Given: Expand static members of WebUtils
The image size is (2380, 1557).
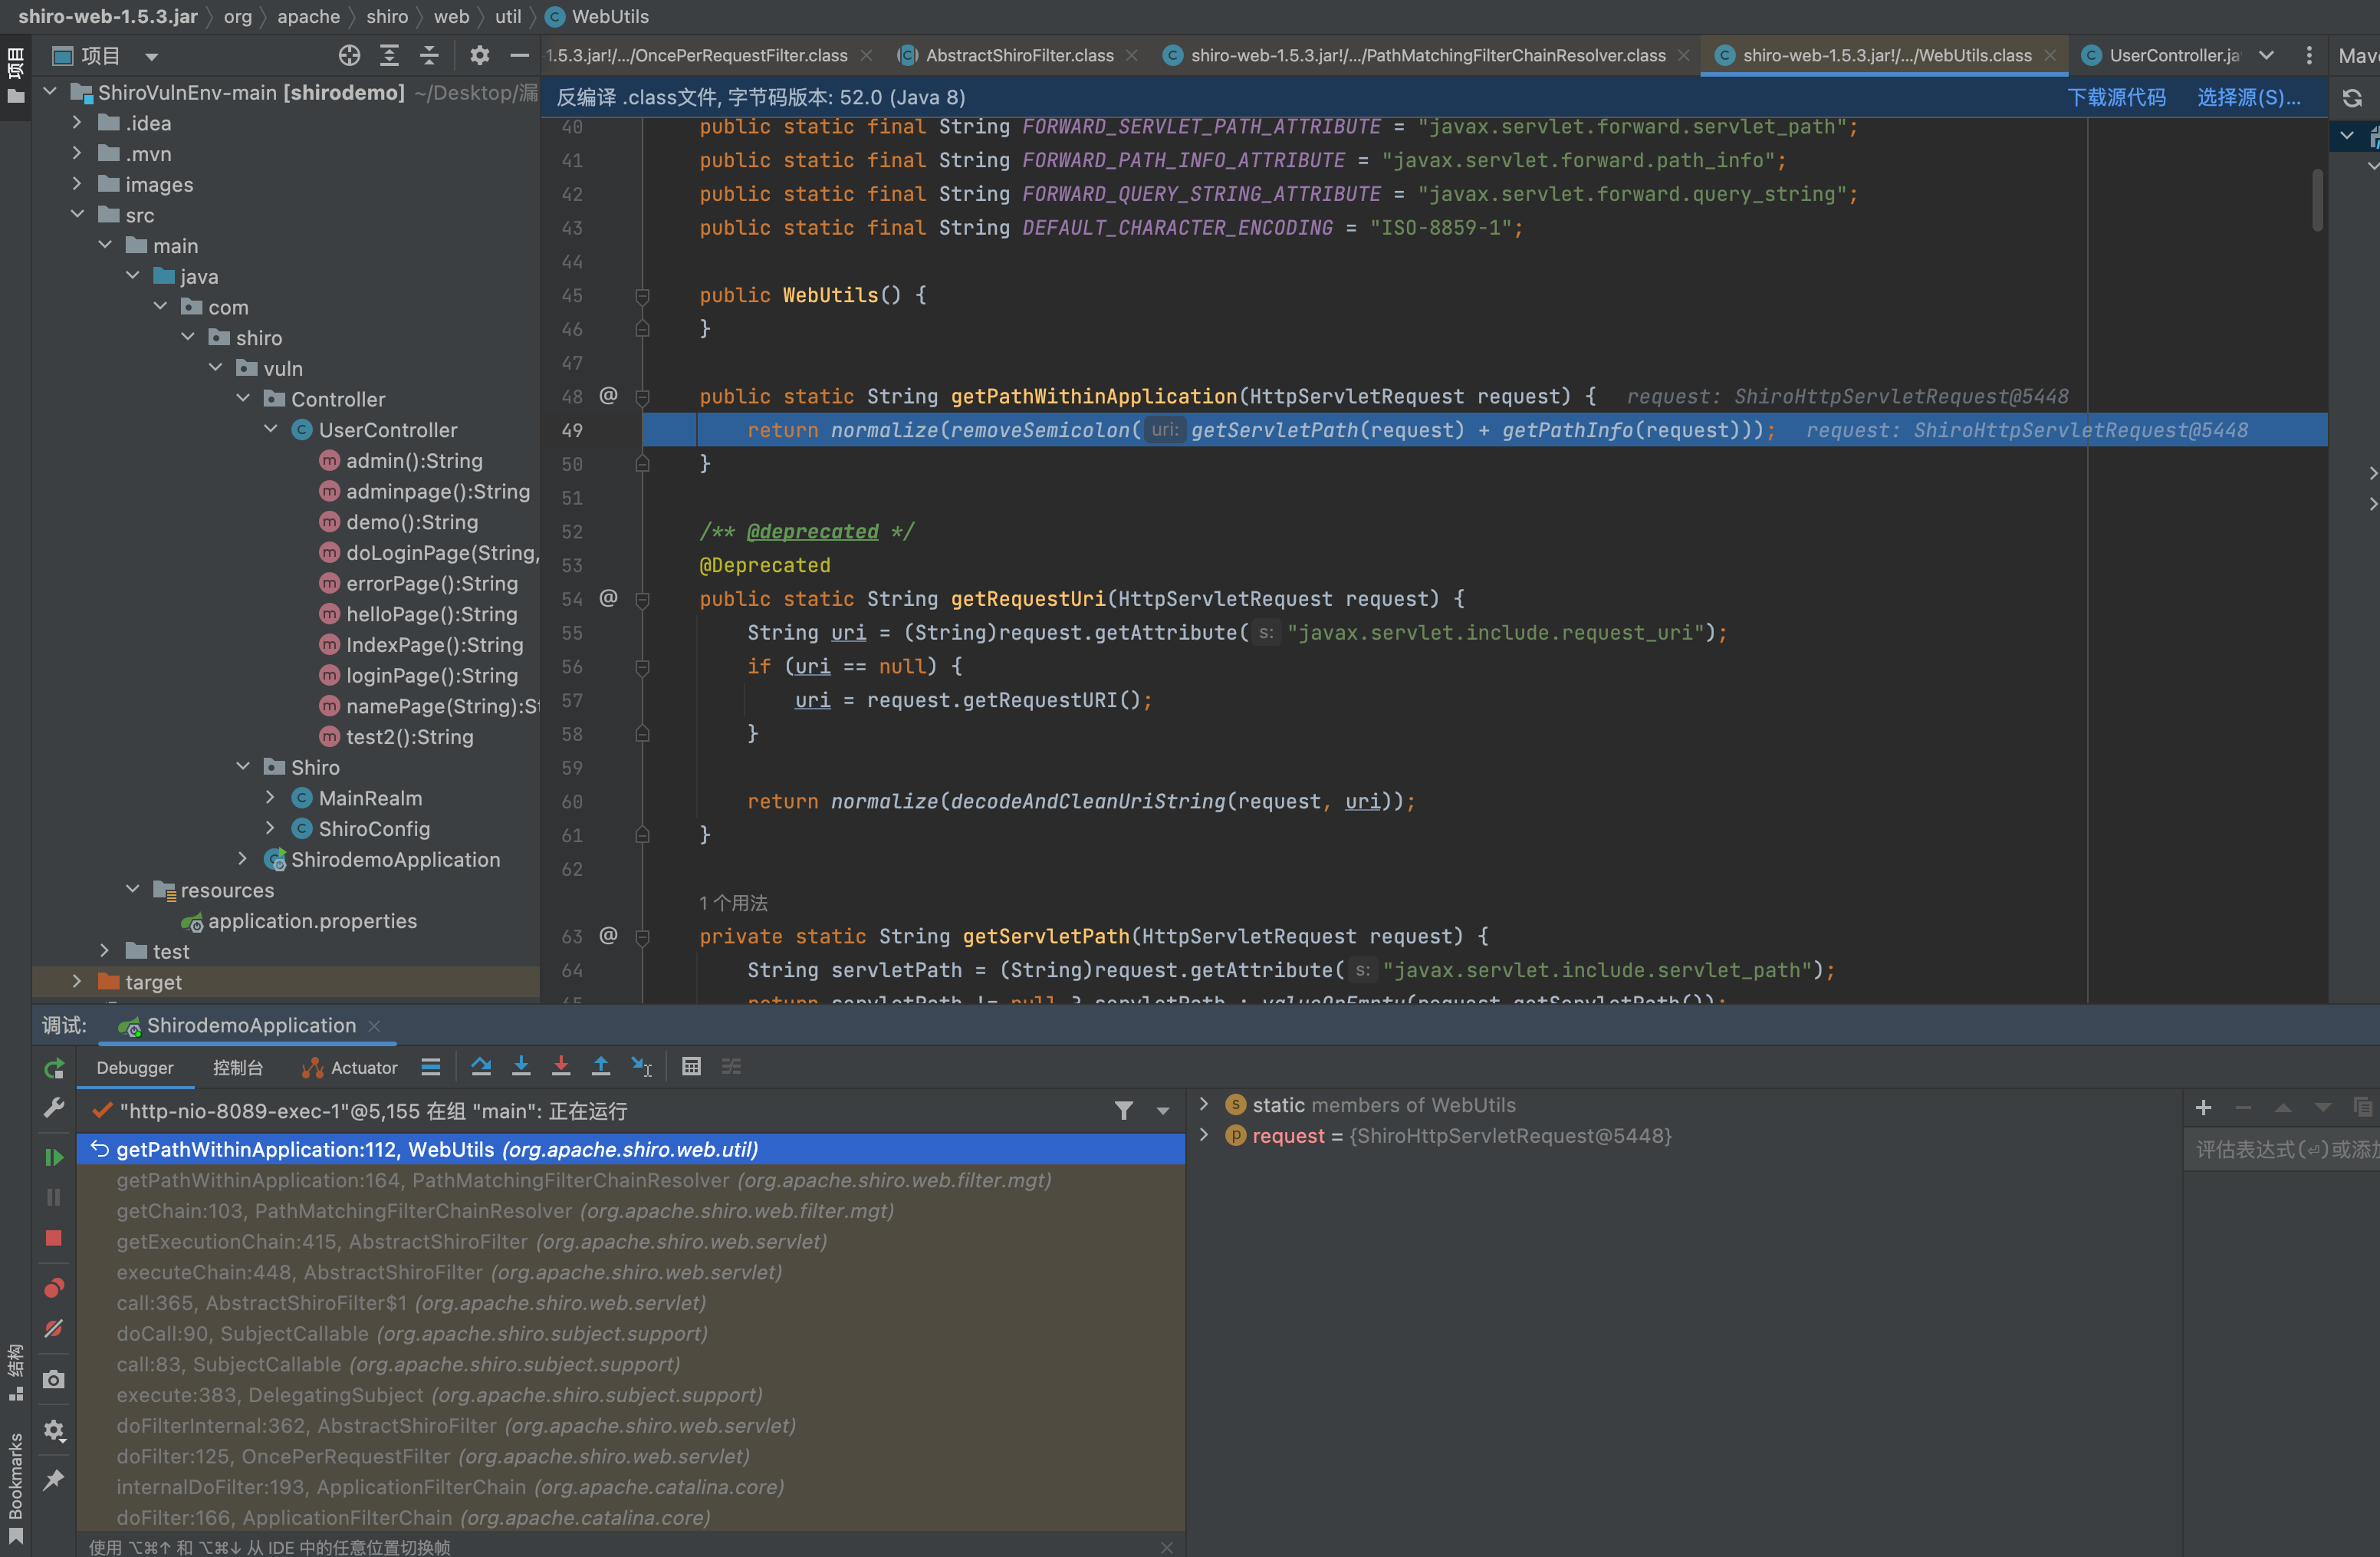Looking at the screenshot, I should [x=1204, y=1104].
